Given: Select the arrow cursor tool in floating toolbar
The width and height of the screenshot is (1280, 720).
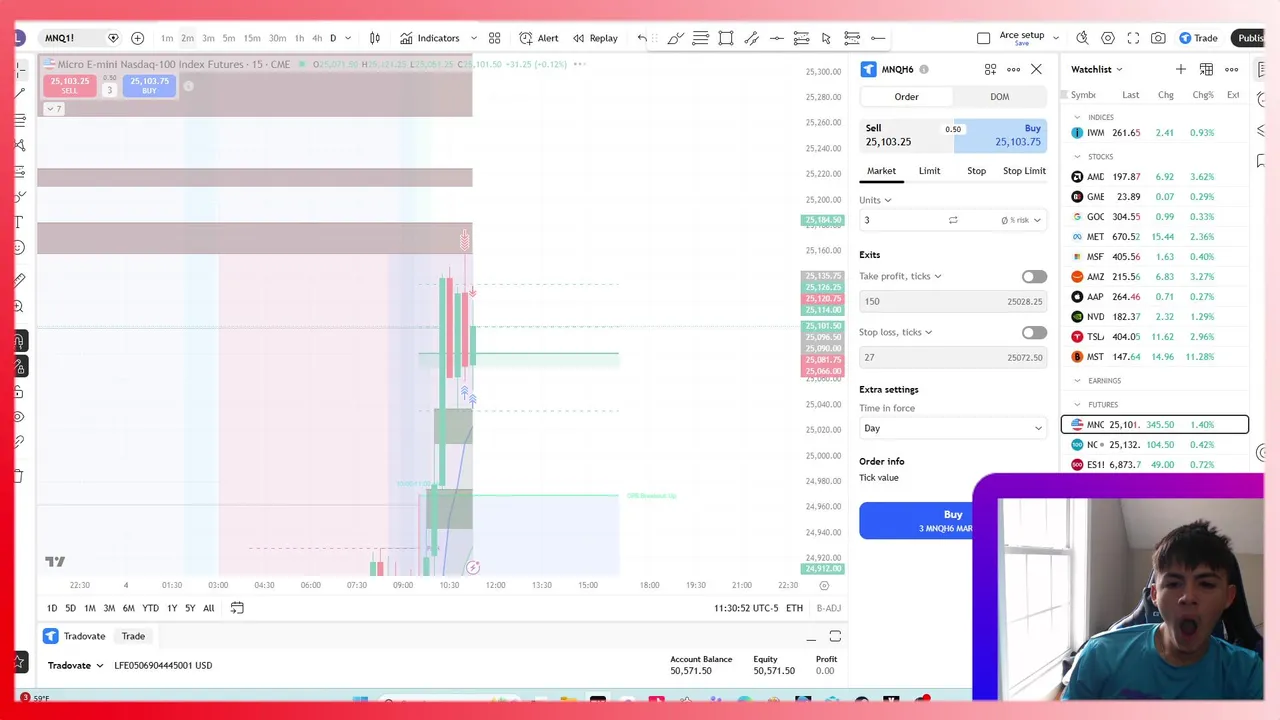Looking at the screenshot, I should [826, 38].
